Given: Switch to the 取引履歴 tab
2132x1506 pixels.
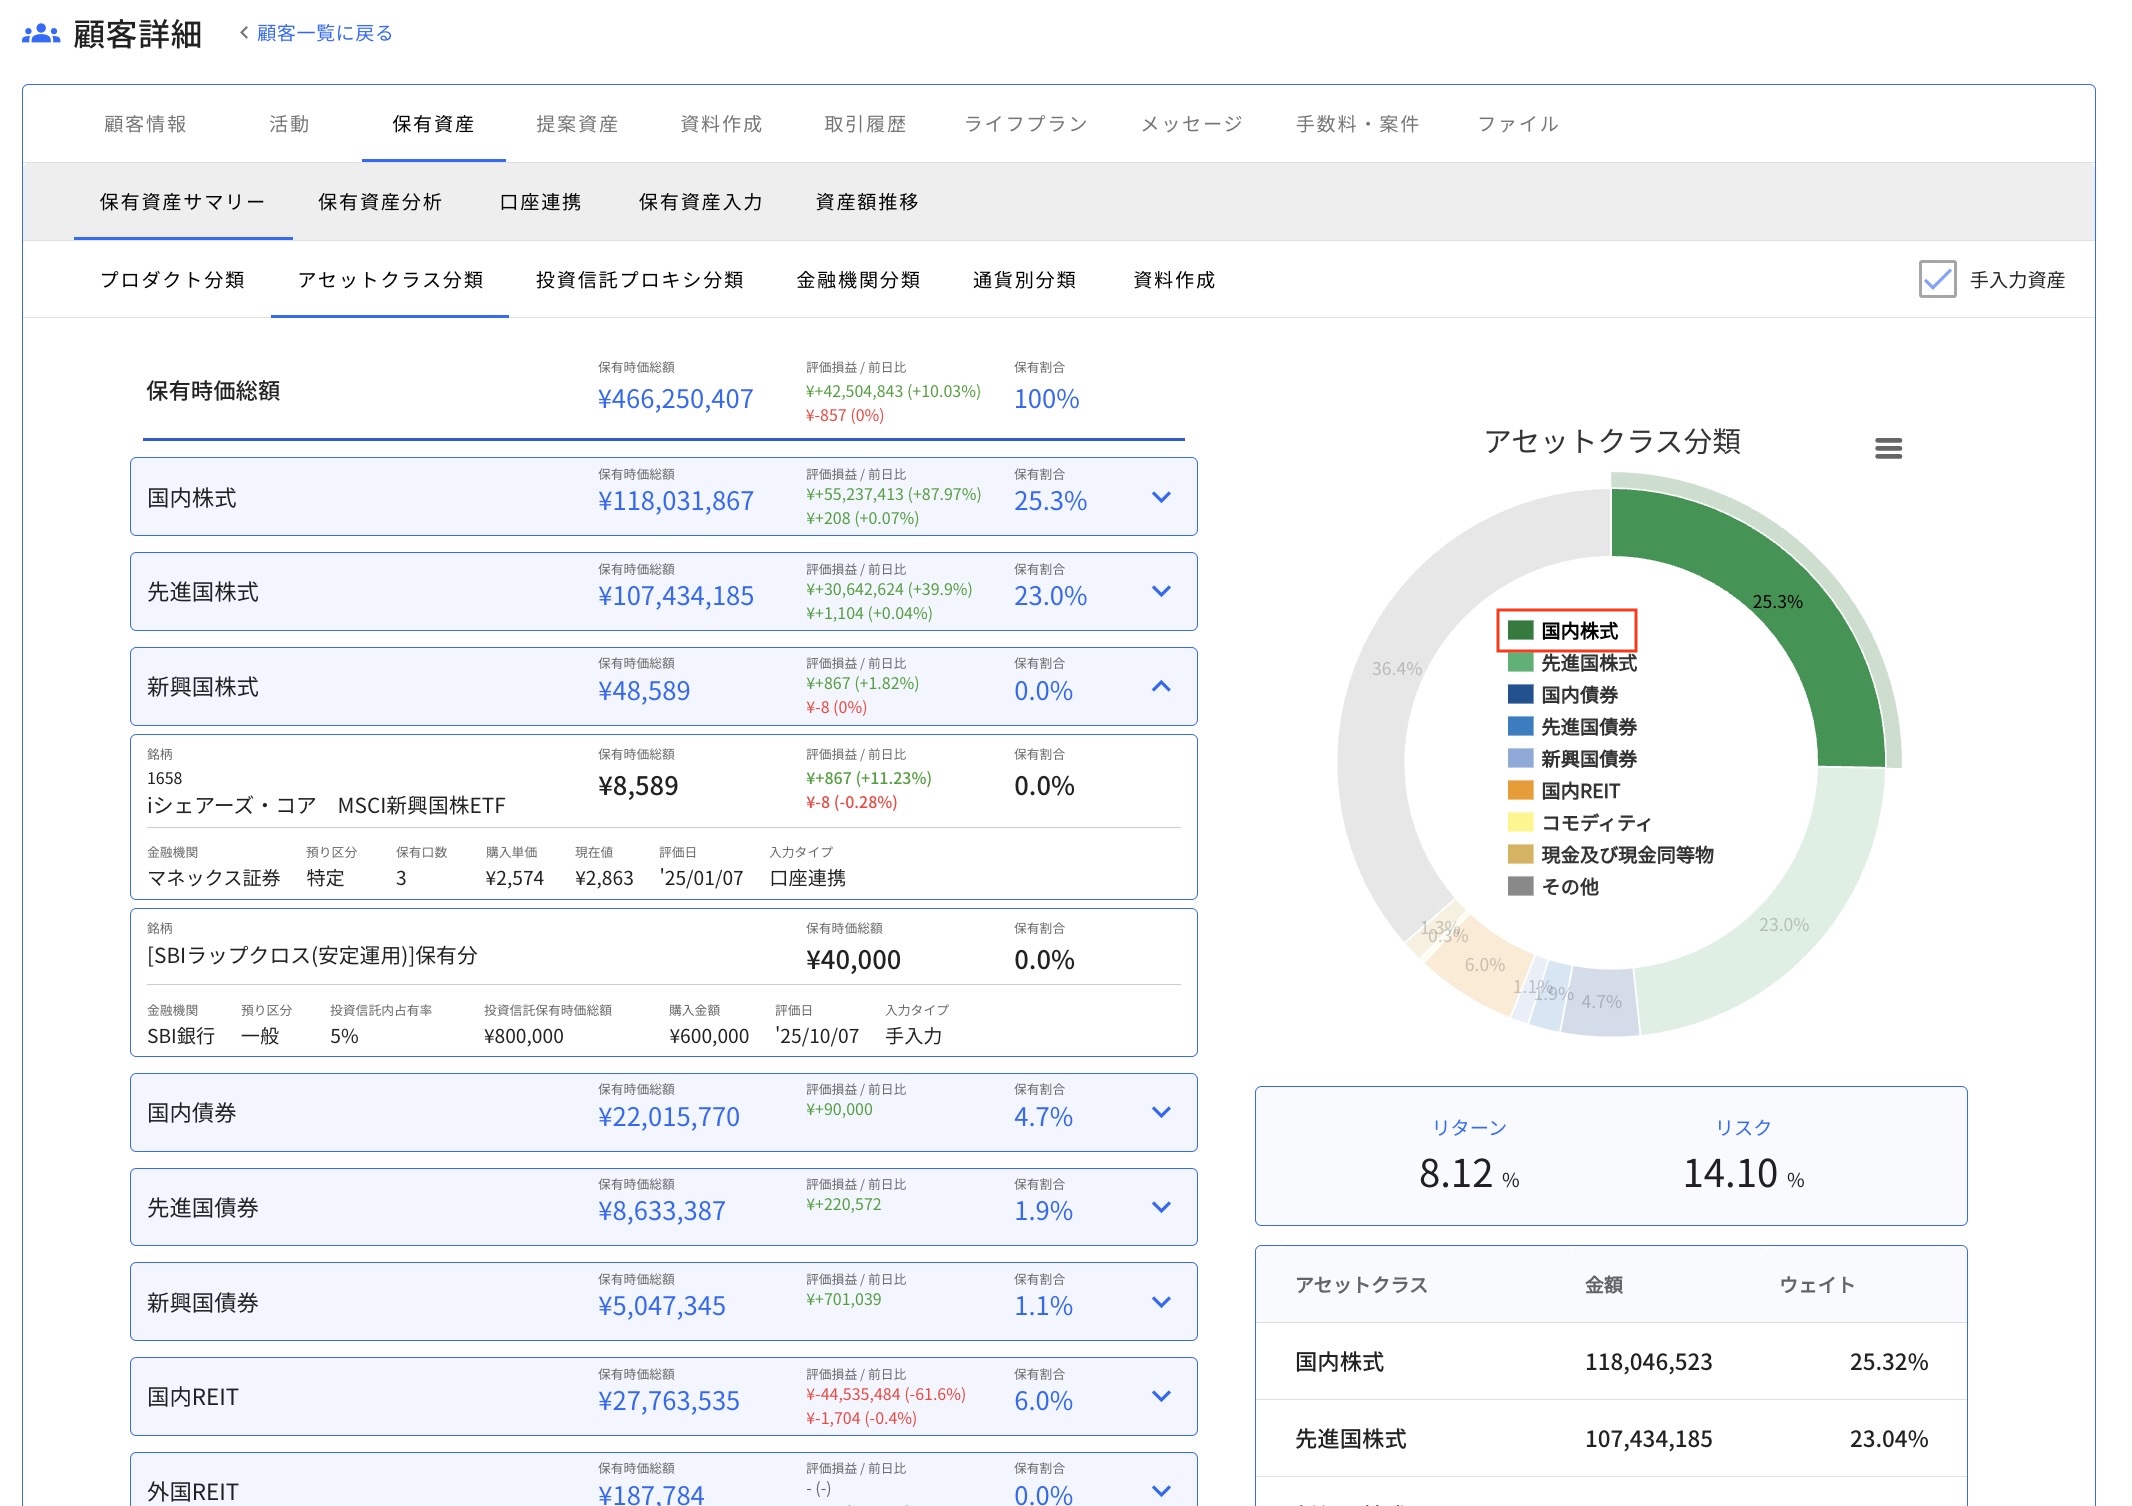Looking at the screenshot, I should tap(865, 124).
